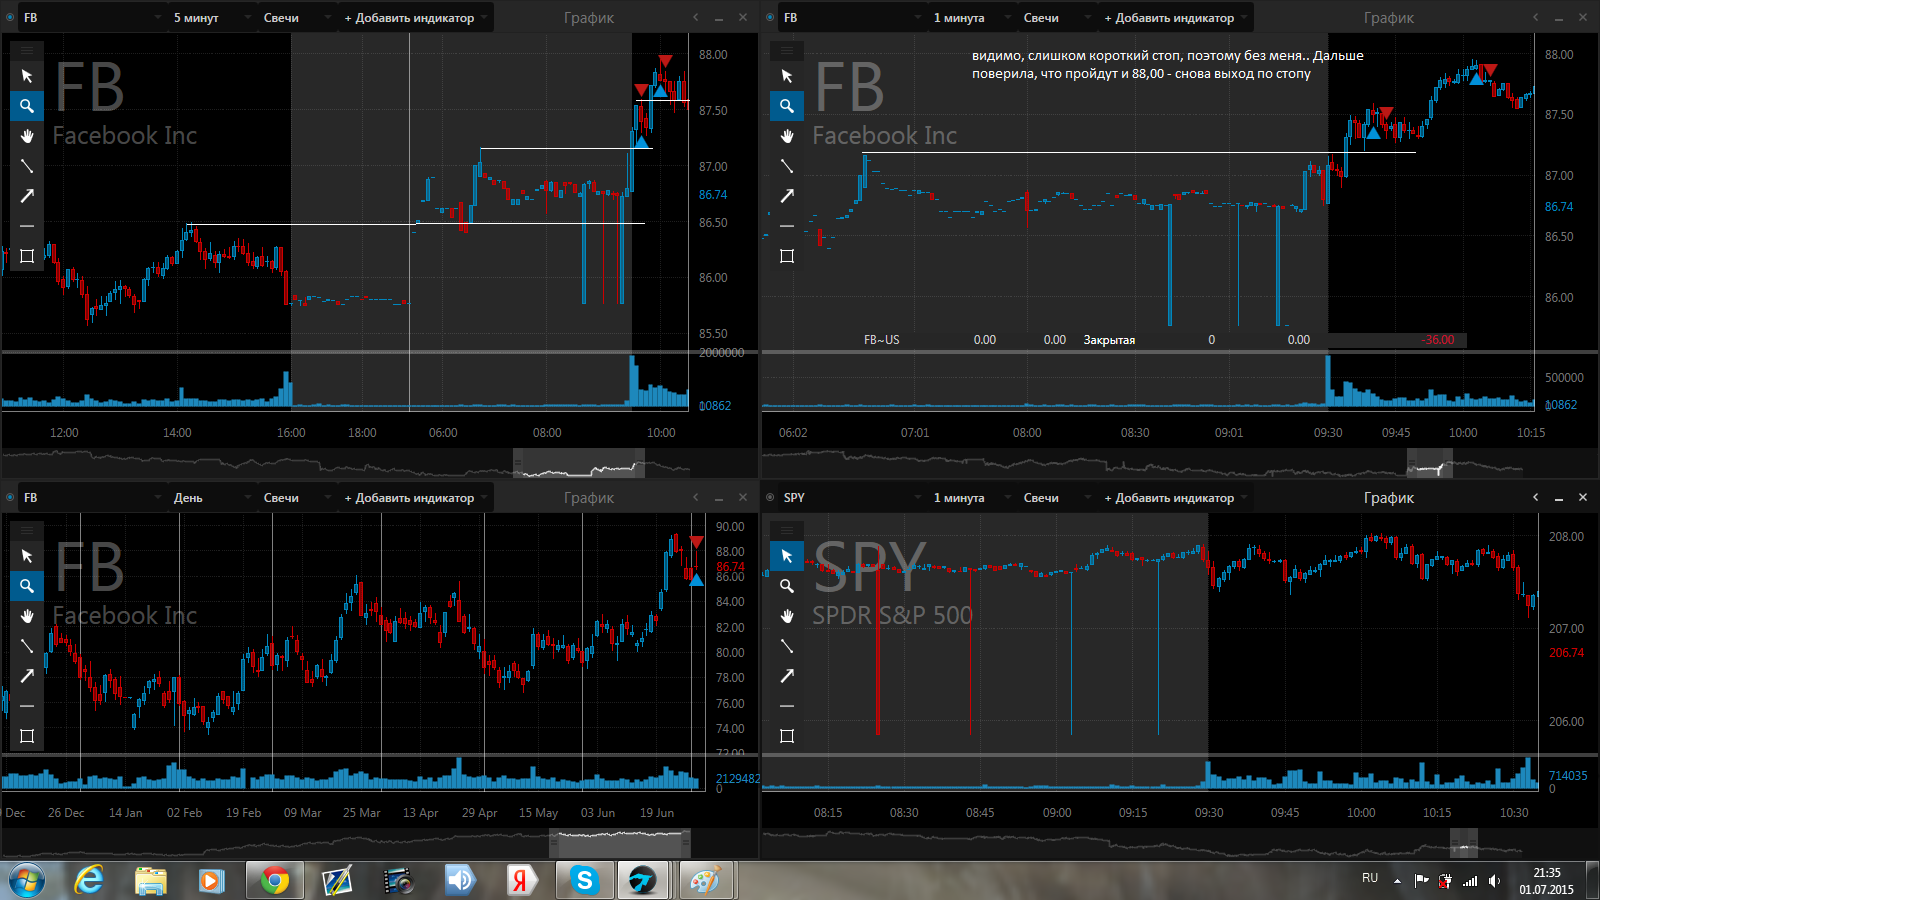Select the hand pan tool in FB 1 минута chart
Viewport: 1911px width, 911px height.
tap(787, 136)
